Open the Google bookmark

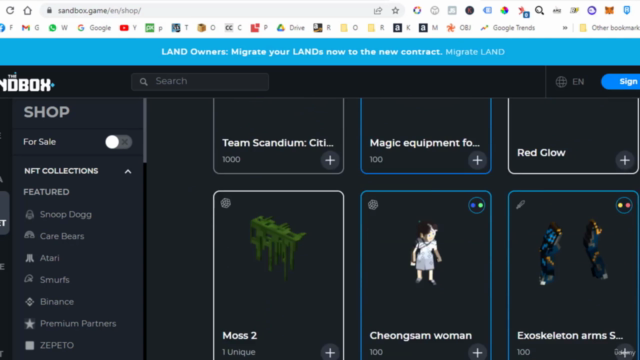click(x=94, y=28)
